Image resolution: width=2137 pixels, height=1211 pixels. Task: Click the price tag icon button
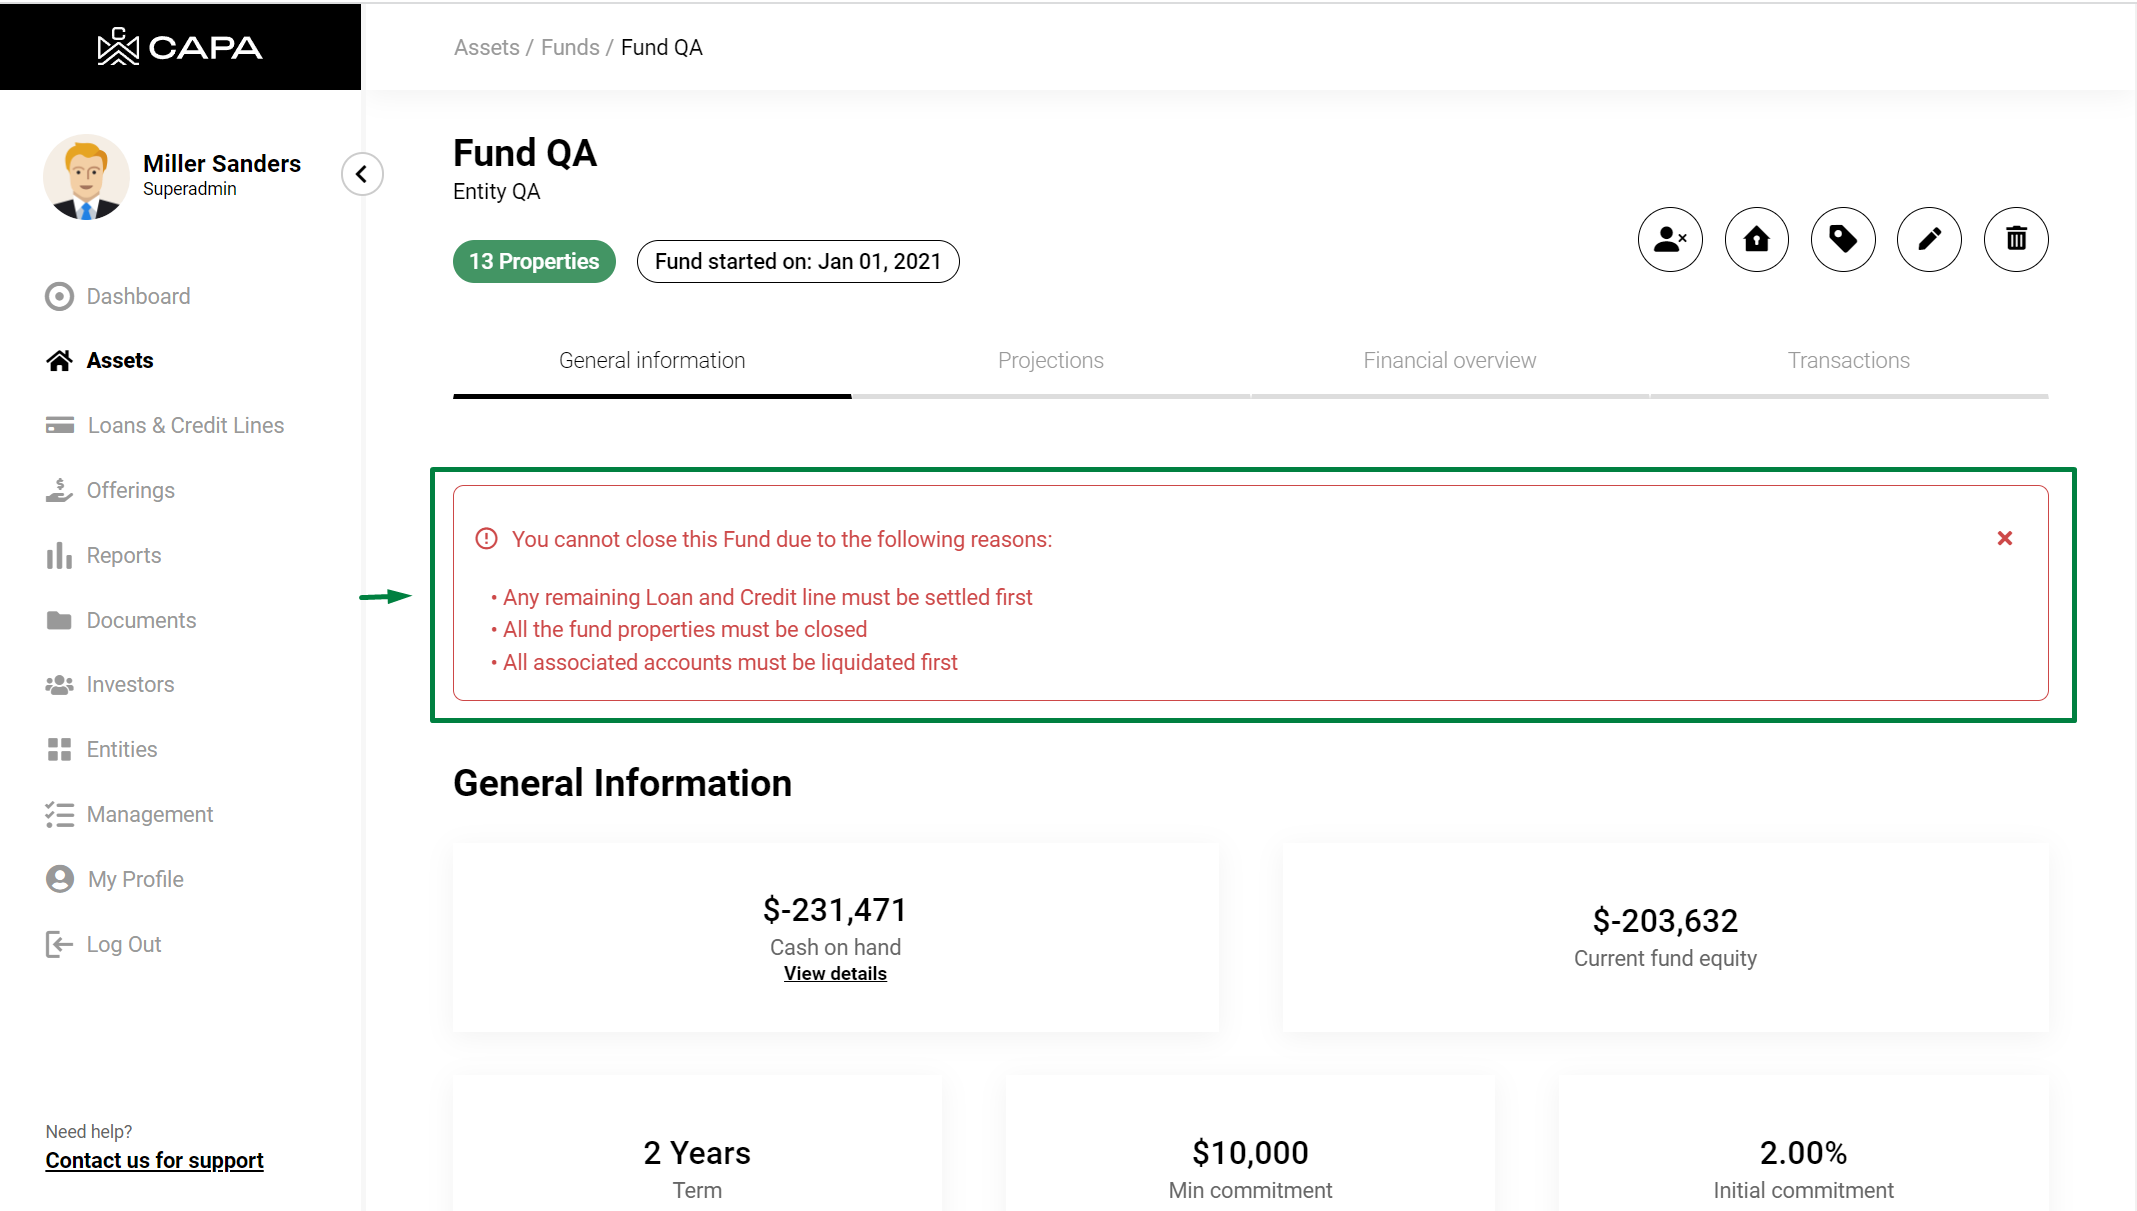[1842, 240]
